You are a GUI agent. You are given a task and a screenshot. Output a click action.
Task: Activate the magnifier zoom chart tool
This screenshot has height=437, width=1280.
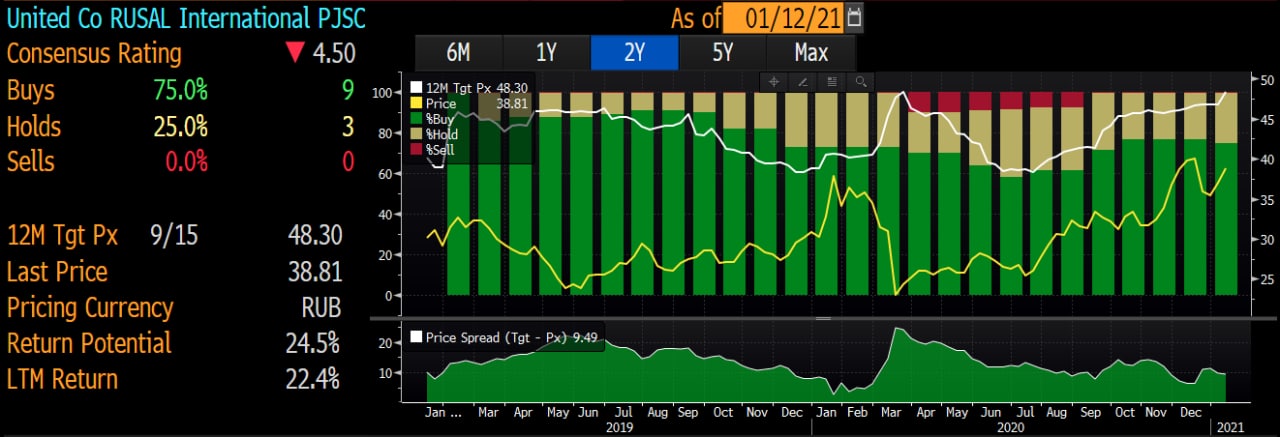pyautogui.click(x=859, y=82)
